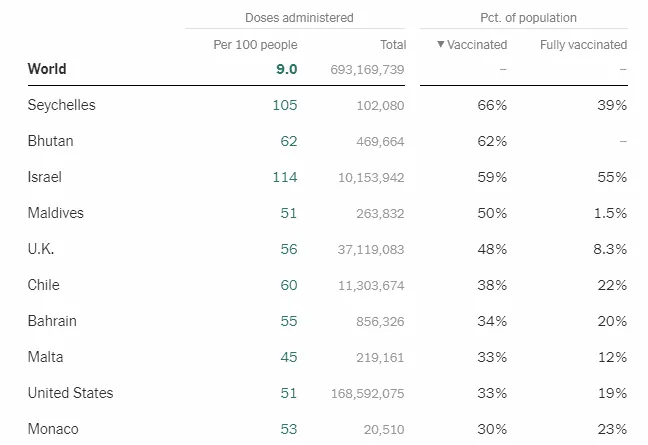This screenshot has height=445, width=648.
Task: Select United States in the table
Action: pos(70,393)
